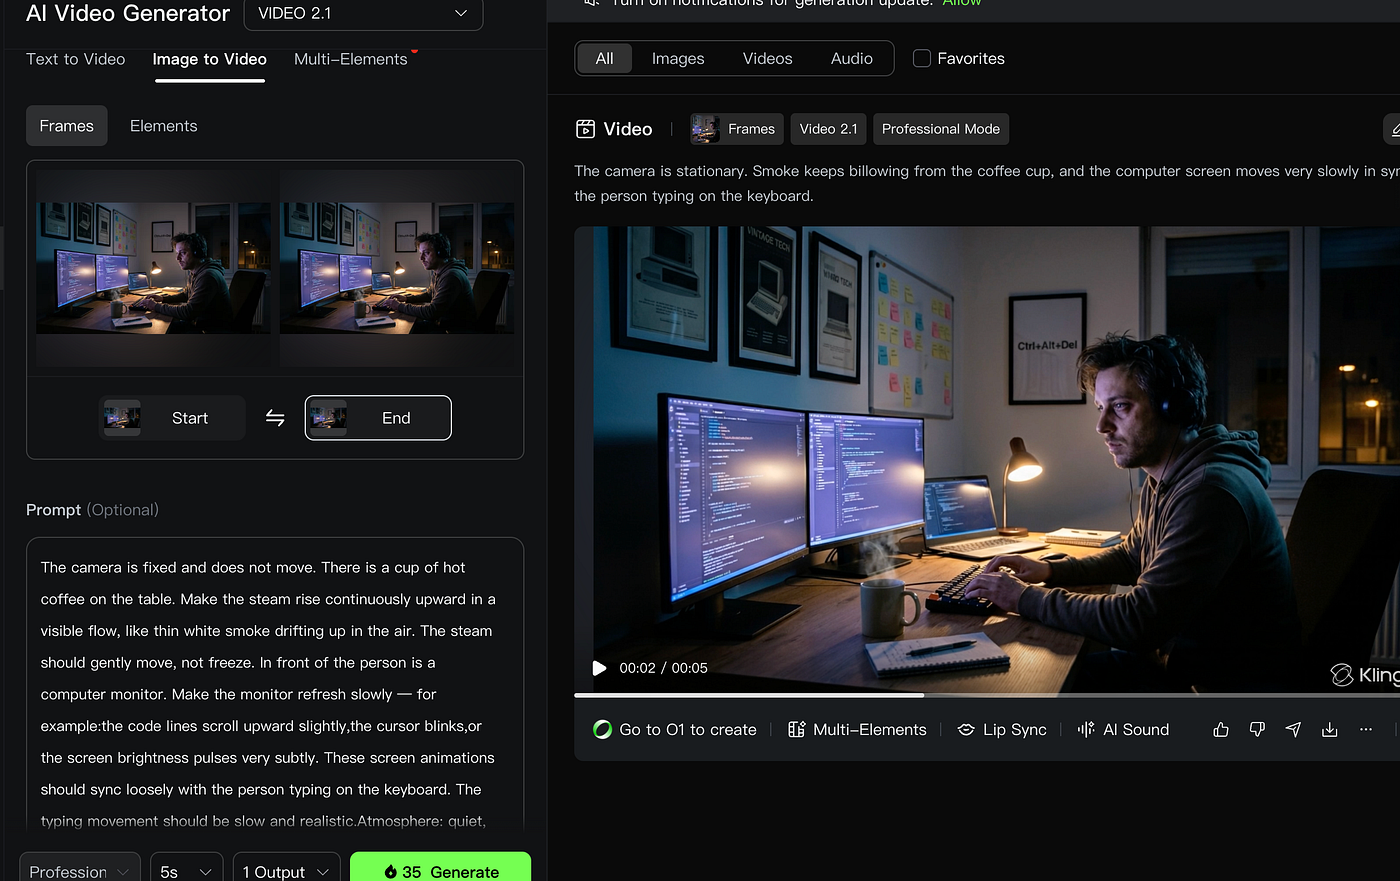Expand the 5s duration dropdown
This screenshot has height=881, width=1400.
[186, 870]
